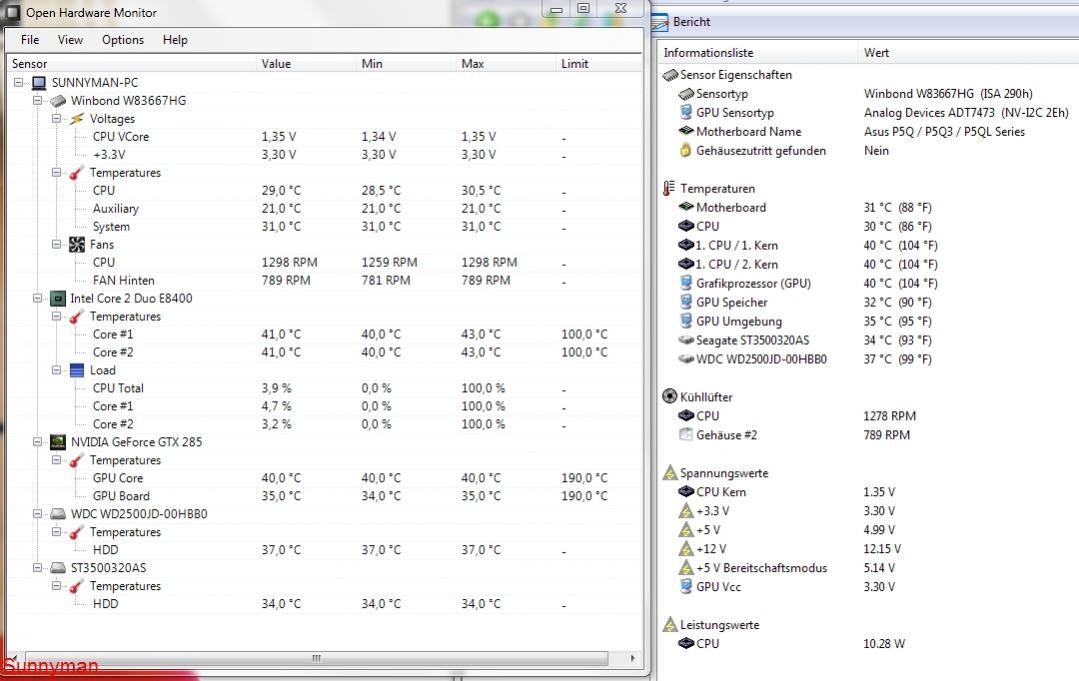Open the View menu
Viewport: 1079px width, 681px height.
click(x=70, y=40)
